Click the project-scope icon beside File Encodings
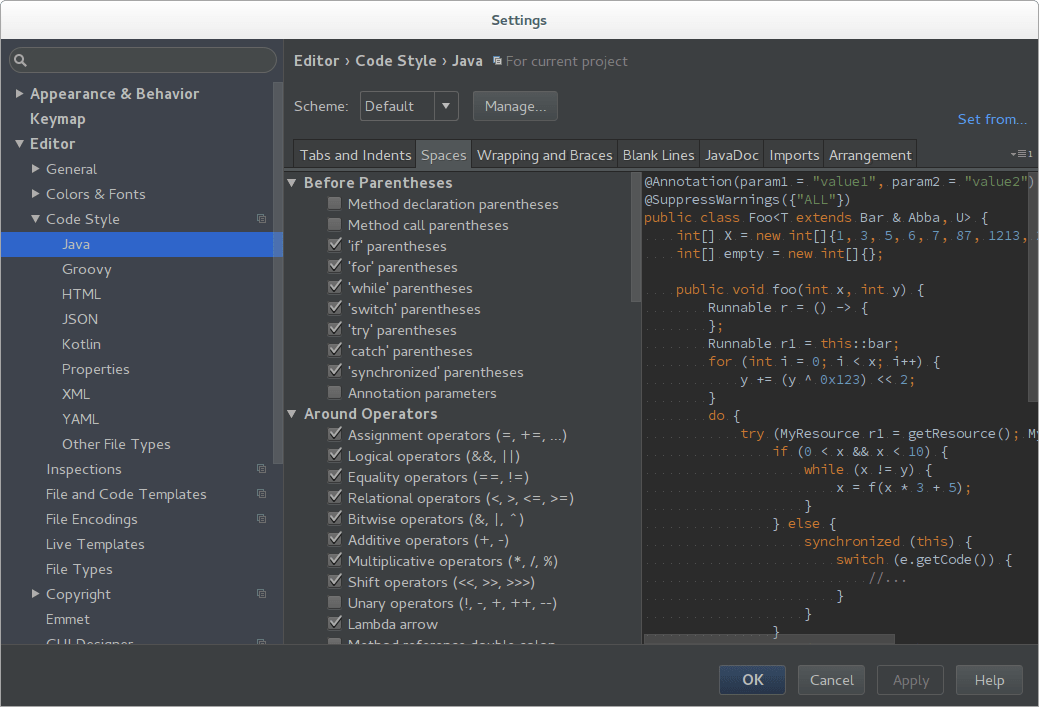Viewport: 1039px width, 707px height. tap(261, 519)
